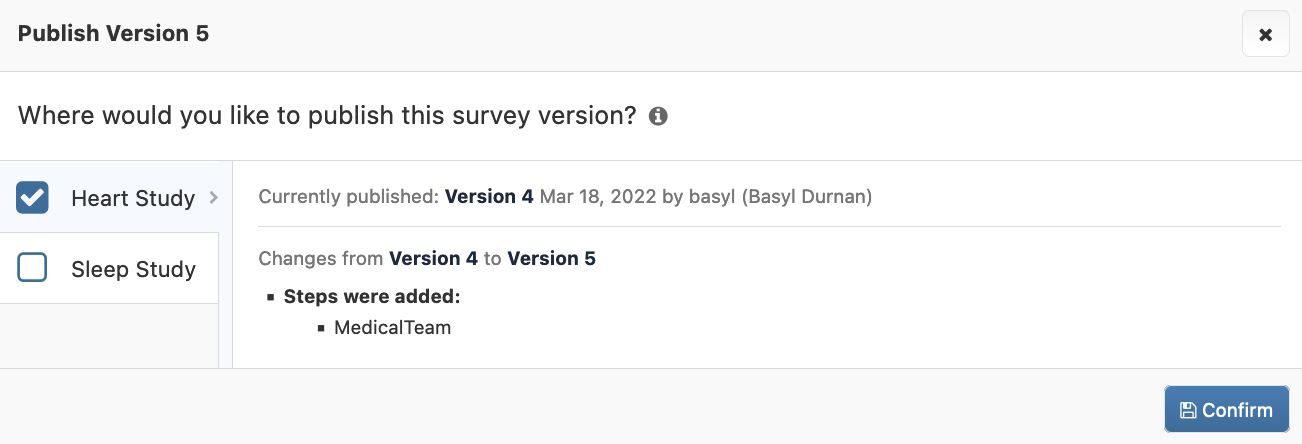Click the Publish Version 5 title

click(x=113, y=33)
